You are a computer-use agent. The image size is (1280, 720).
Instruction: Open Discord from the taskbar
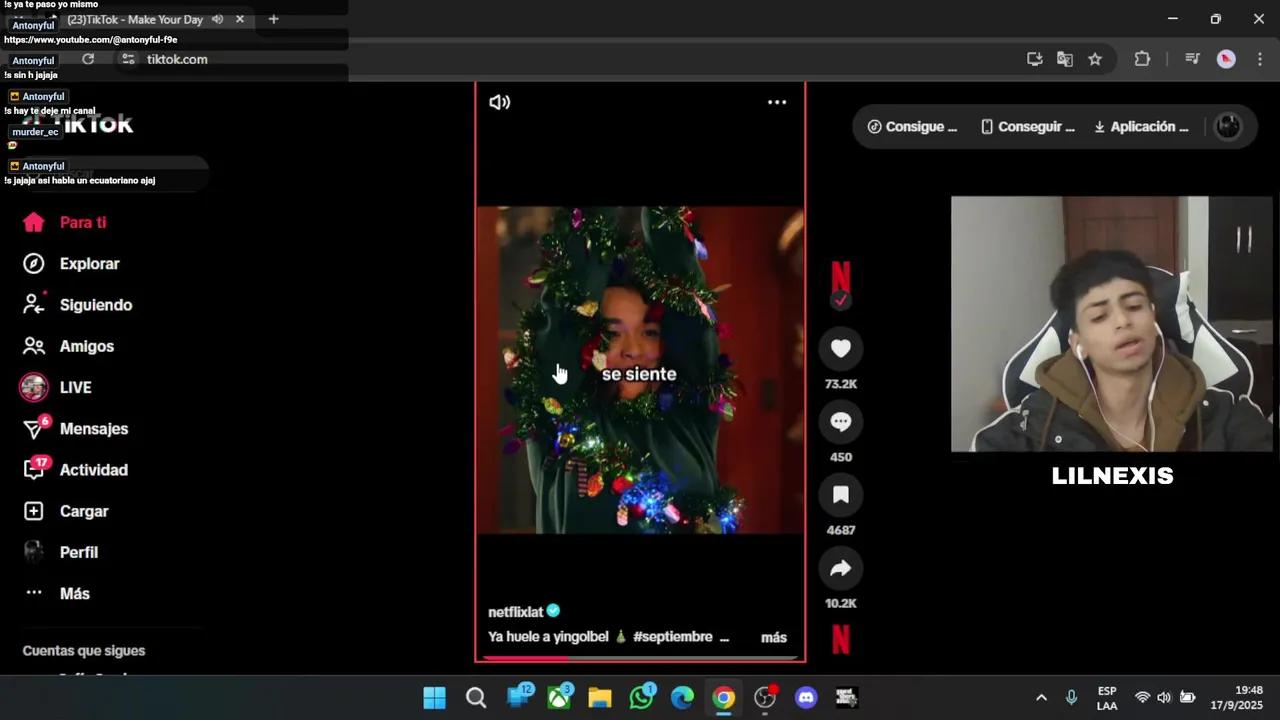[x=806, y=698]
